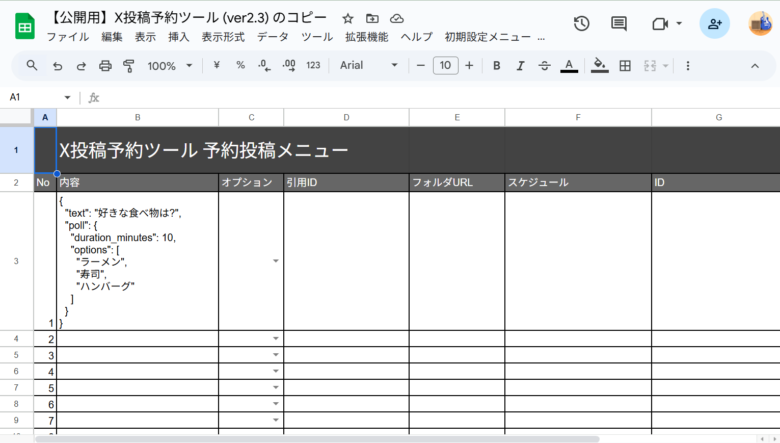Open the text color picker
Viewport: 780px width, 443px height.
click(x=569, y=66)
